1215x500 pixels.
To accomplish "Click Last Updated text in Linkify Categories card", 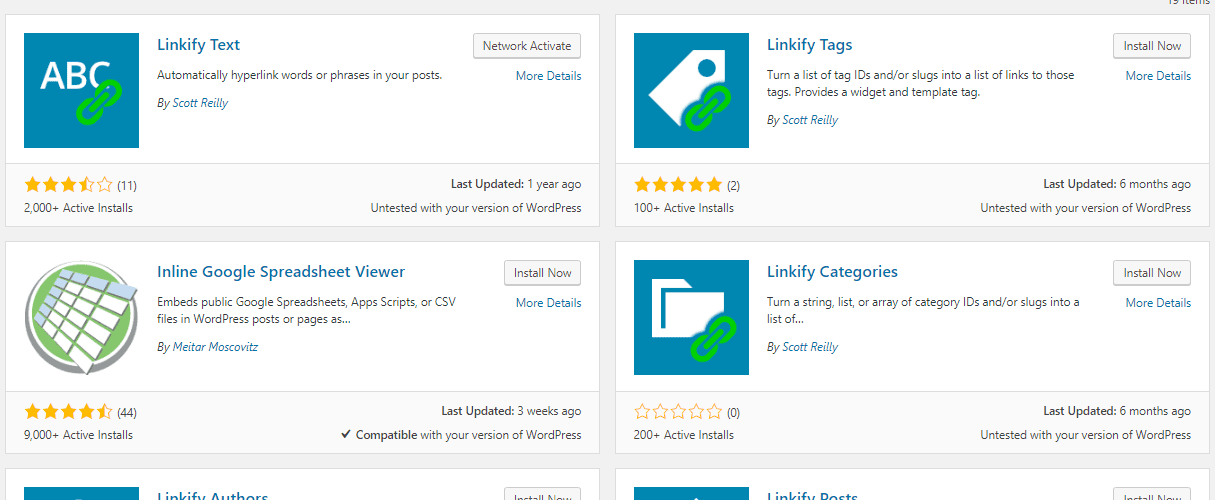I will pos(1117,411).
